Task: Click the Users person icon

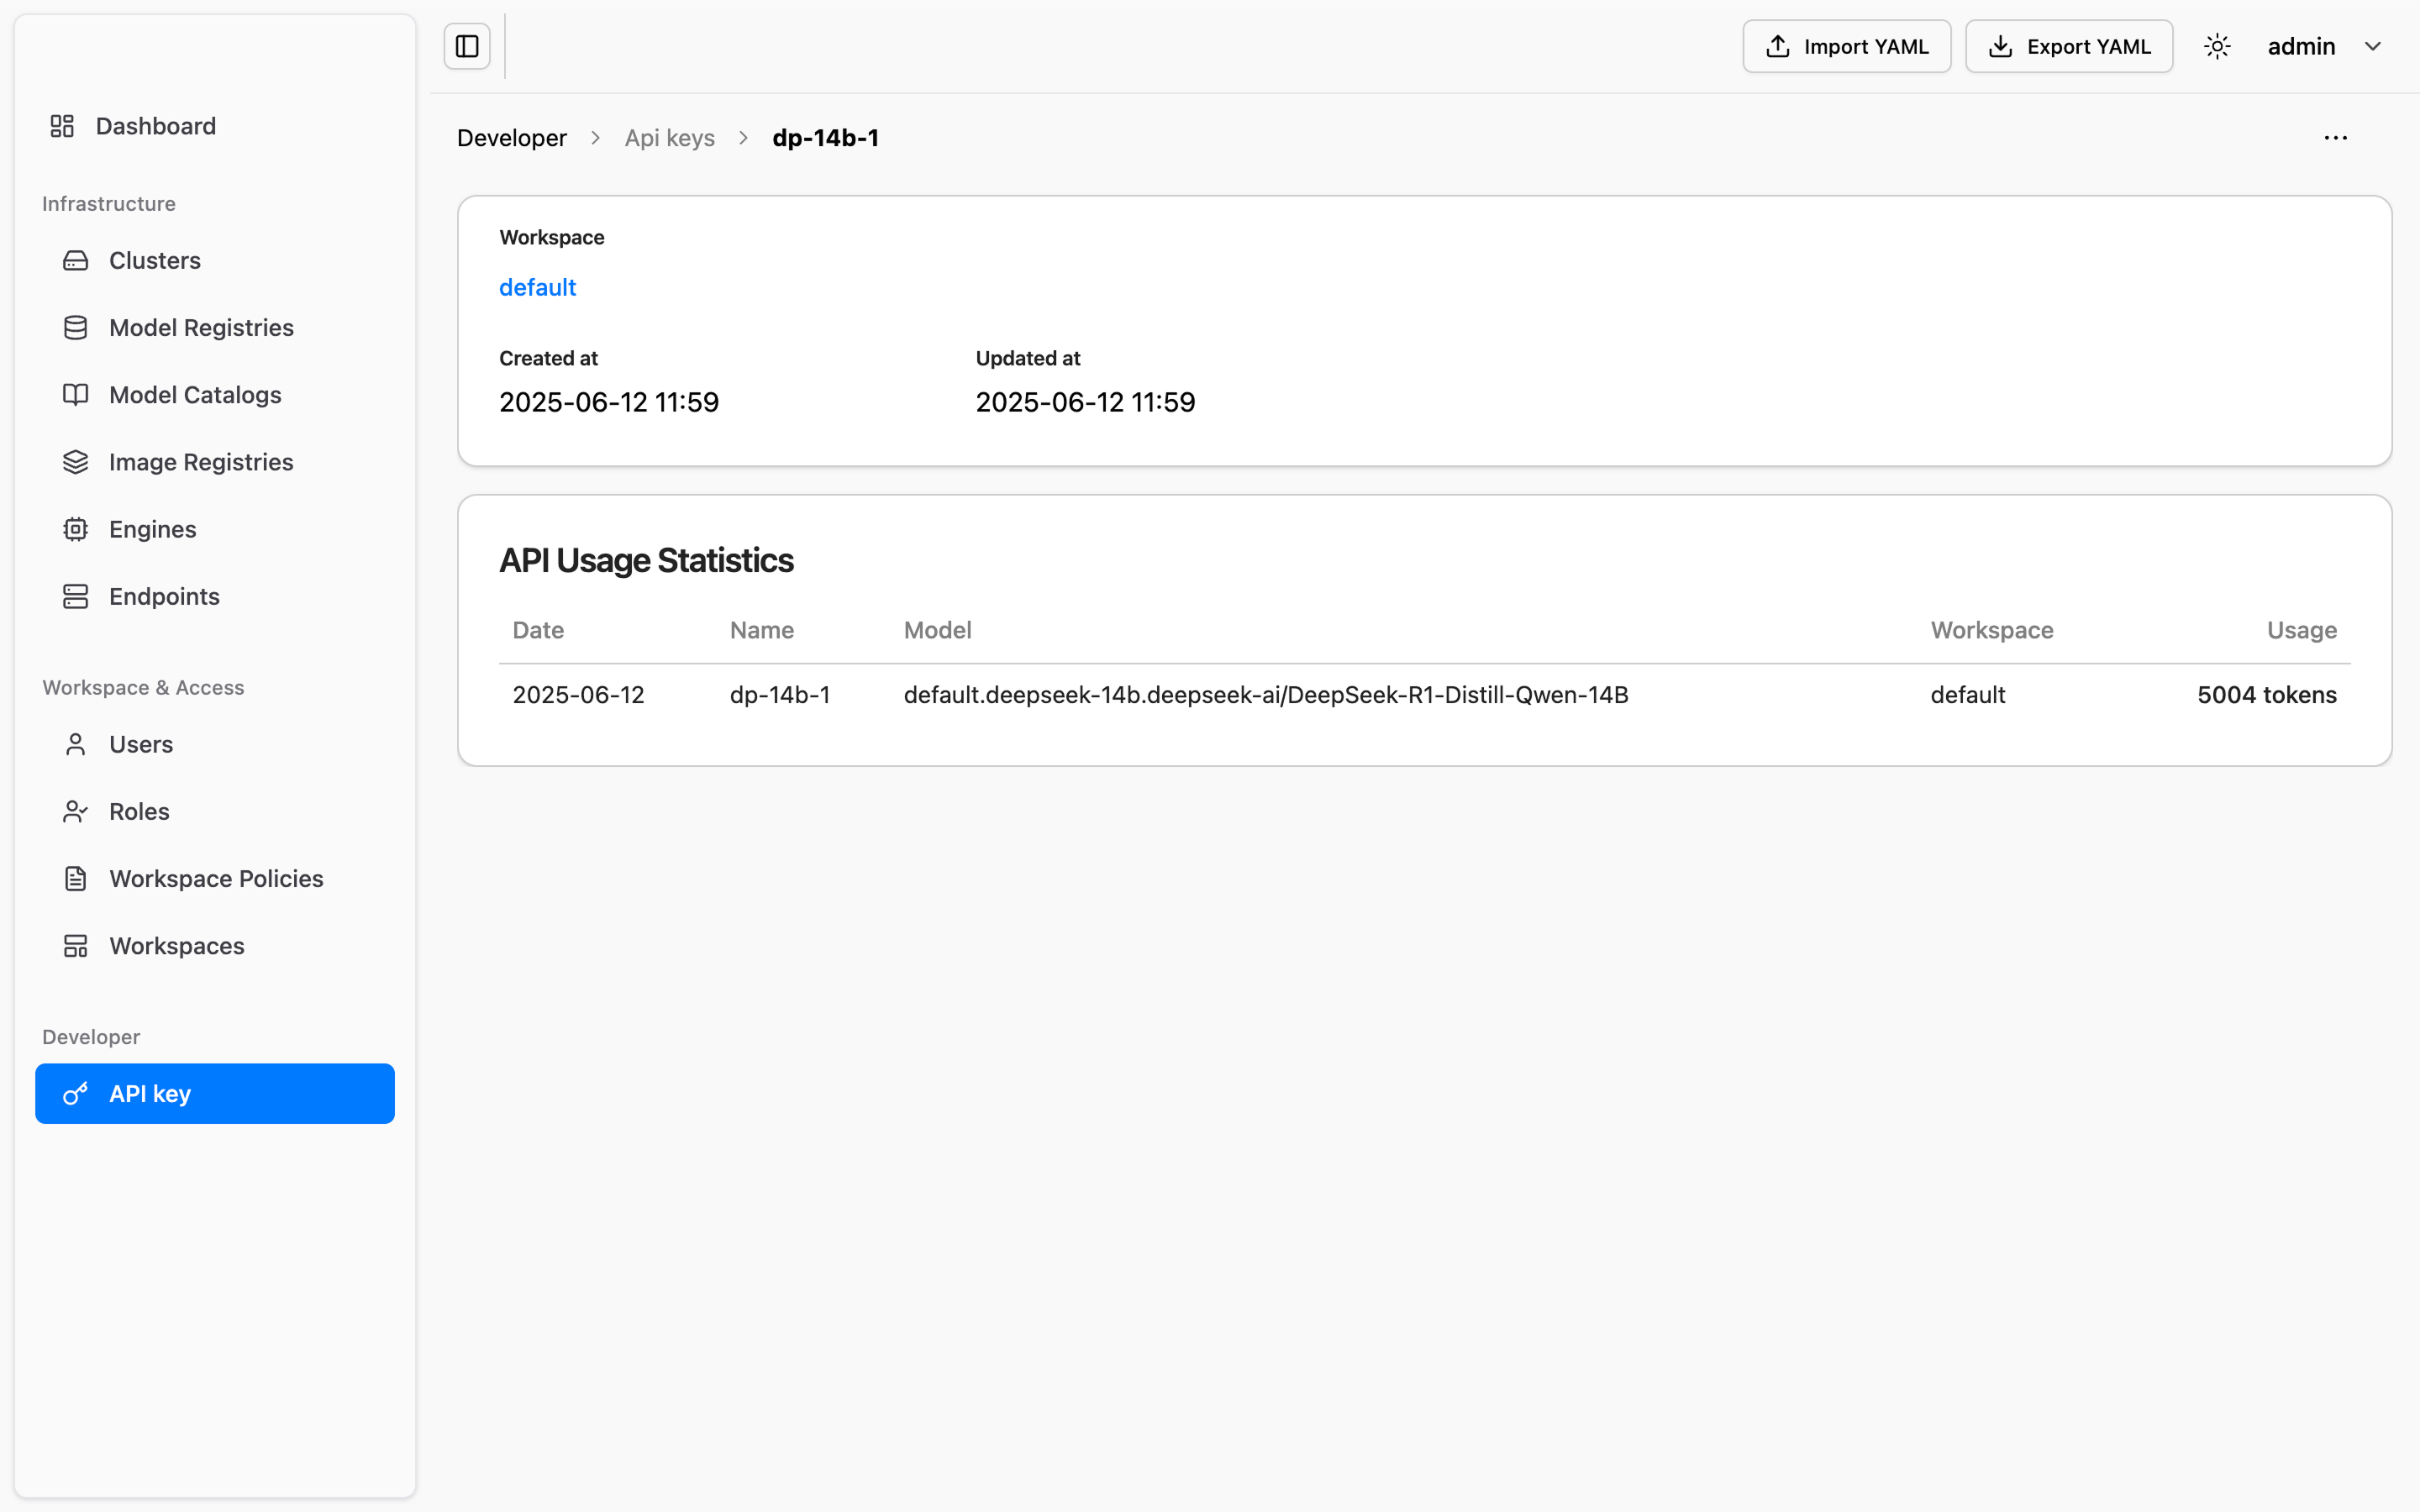Action: [76, 744]
